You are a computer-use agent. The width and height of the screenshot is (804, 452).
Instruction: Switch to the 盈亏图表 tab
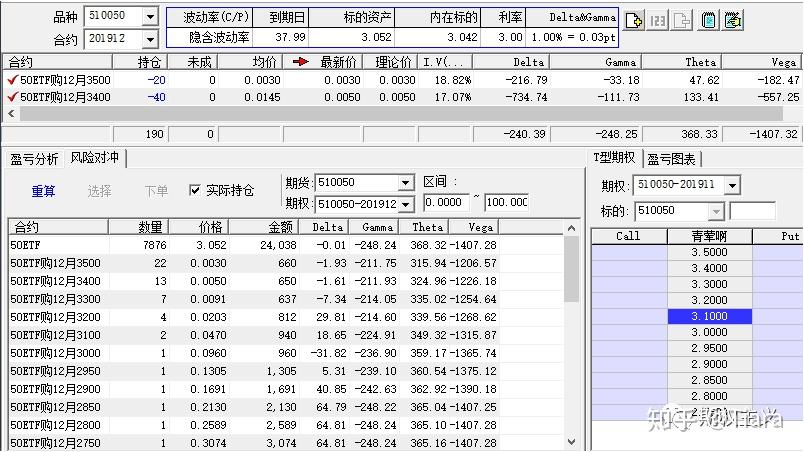(671, 159)
